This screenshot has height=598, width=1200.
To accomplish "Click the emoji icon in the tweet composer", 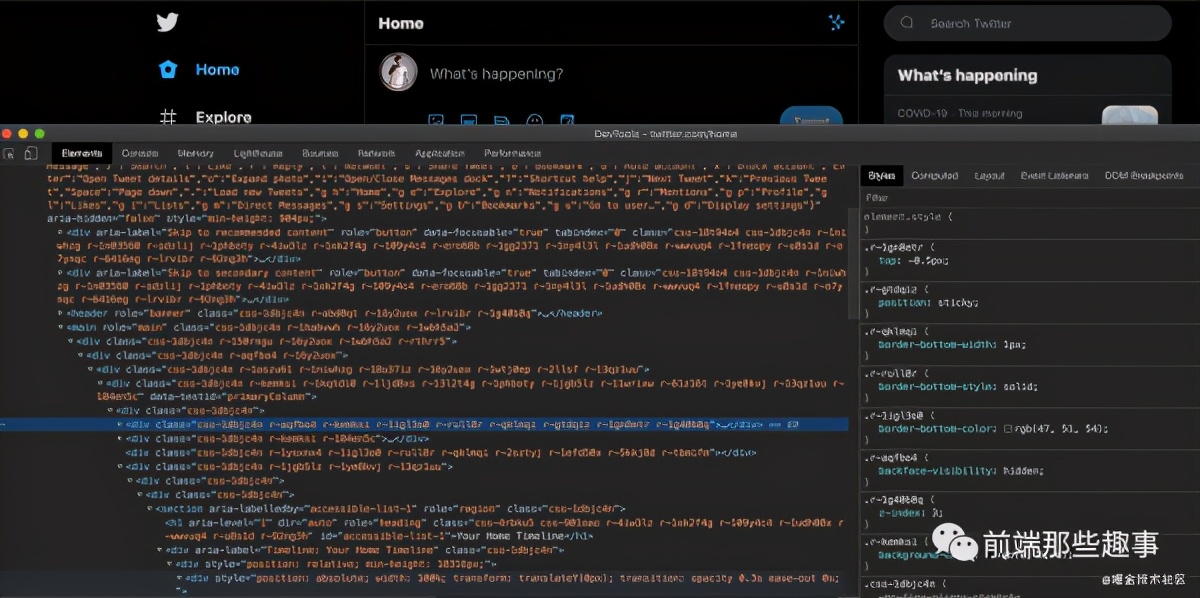I will pos(535,121).
